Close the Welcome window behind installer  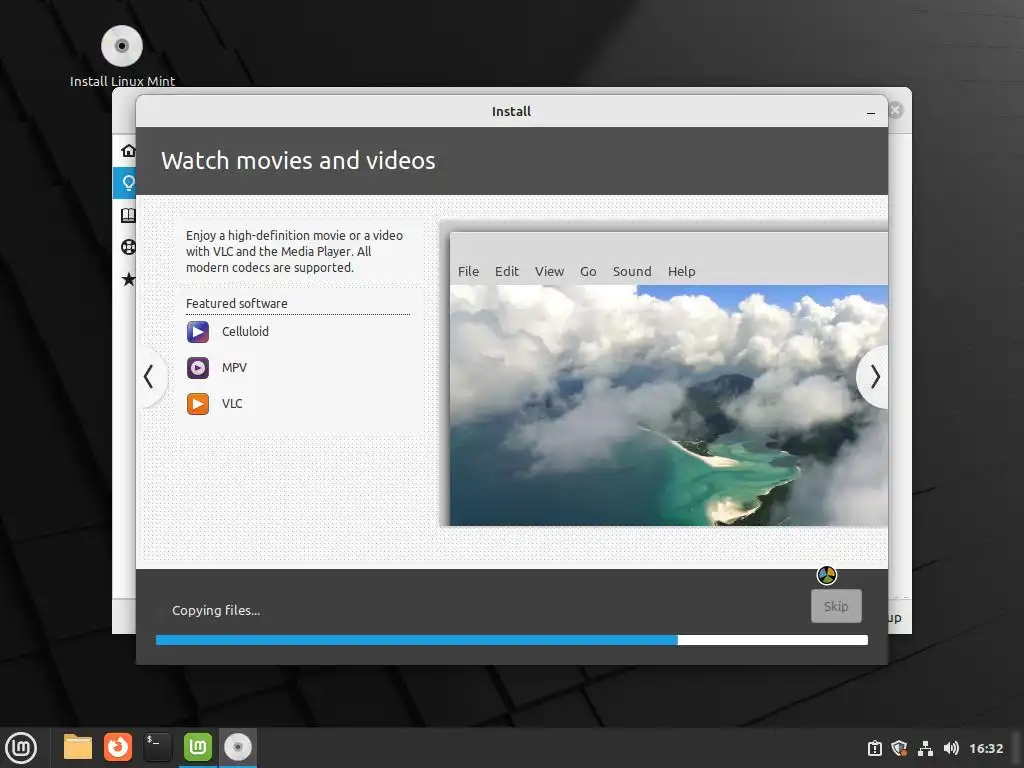click(x=896, y=110)
